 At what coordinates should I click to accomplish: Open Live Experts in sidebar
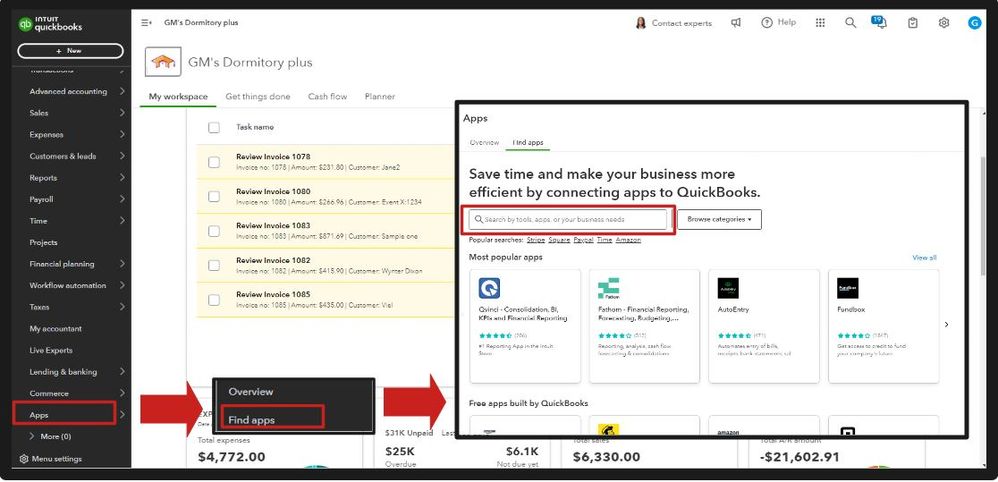(51, 350)
